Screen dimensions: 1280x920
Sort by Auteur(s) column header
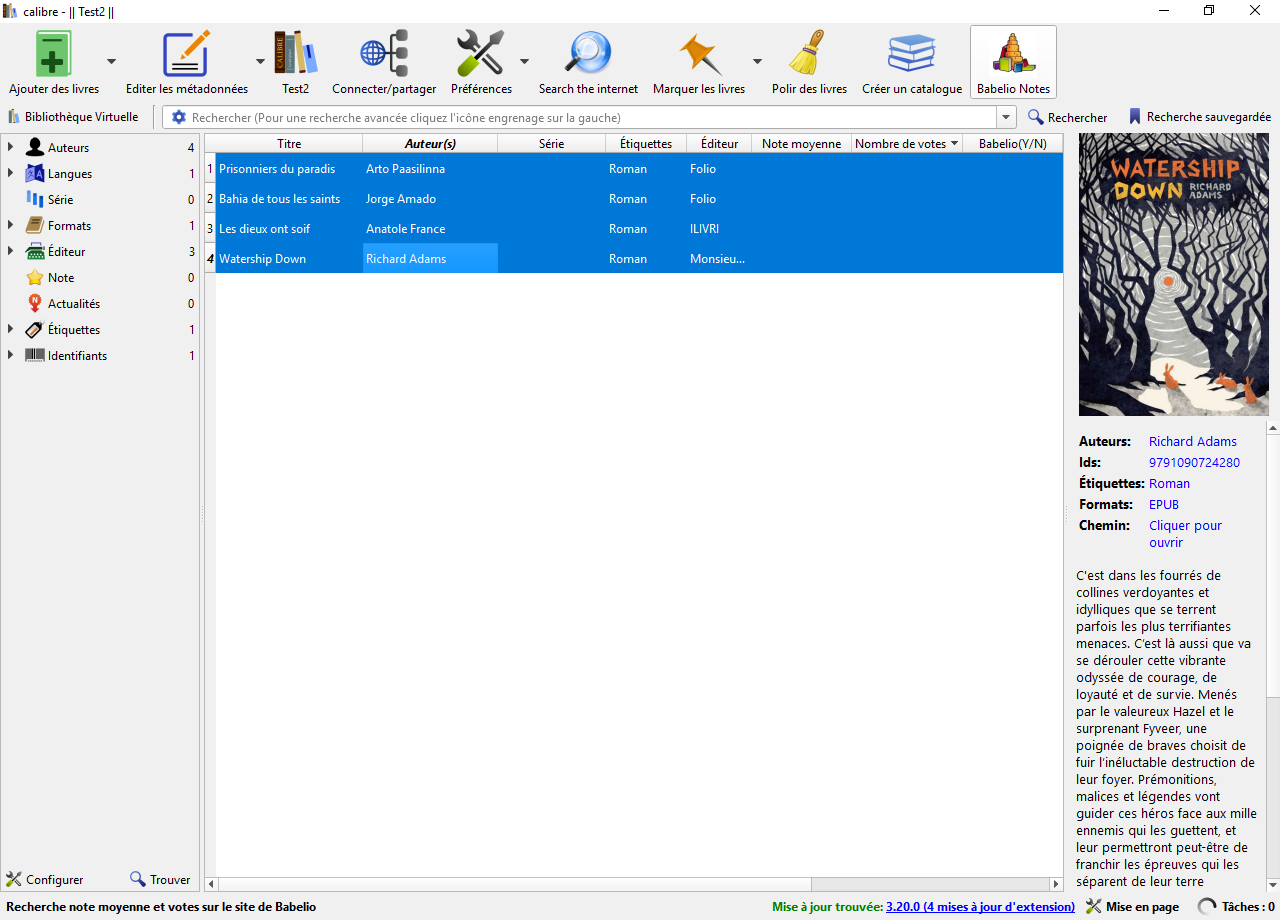pyautogui.click(x=430, y=144)
